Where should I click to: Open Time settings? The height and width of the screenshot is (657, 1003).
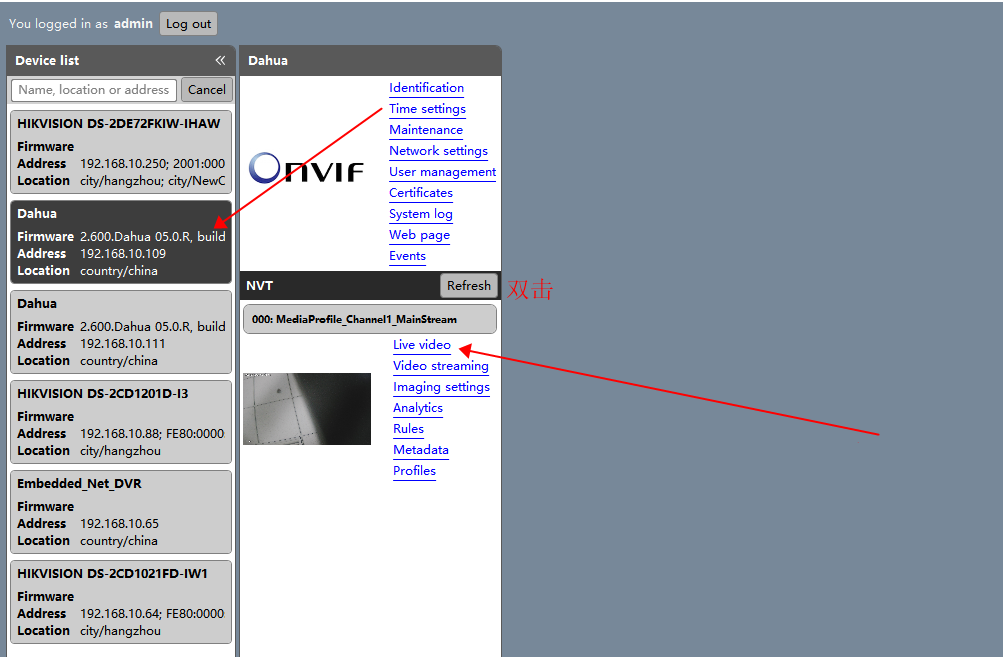coord(427,109)
